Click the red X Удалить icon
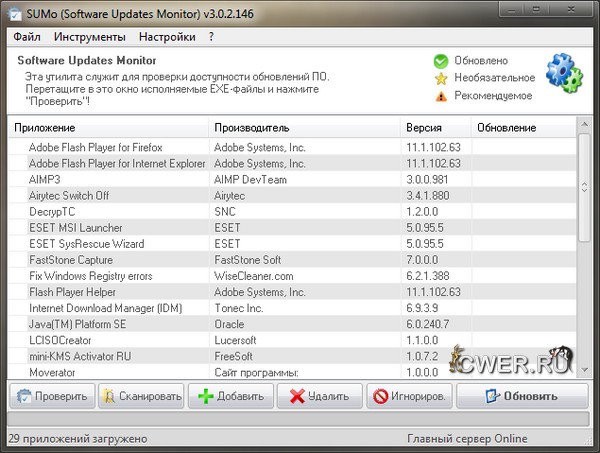 tap(297, 396)
